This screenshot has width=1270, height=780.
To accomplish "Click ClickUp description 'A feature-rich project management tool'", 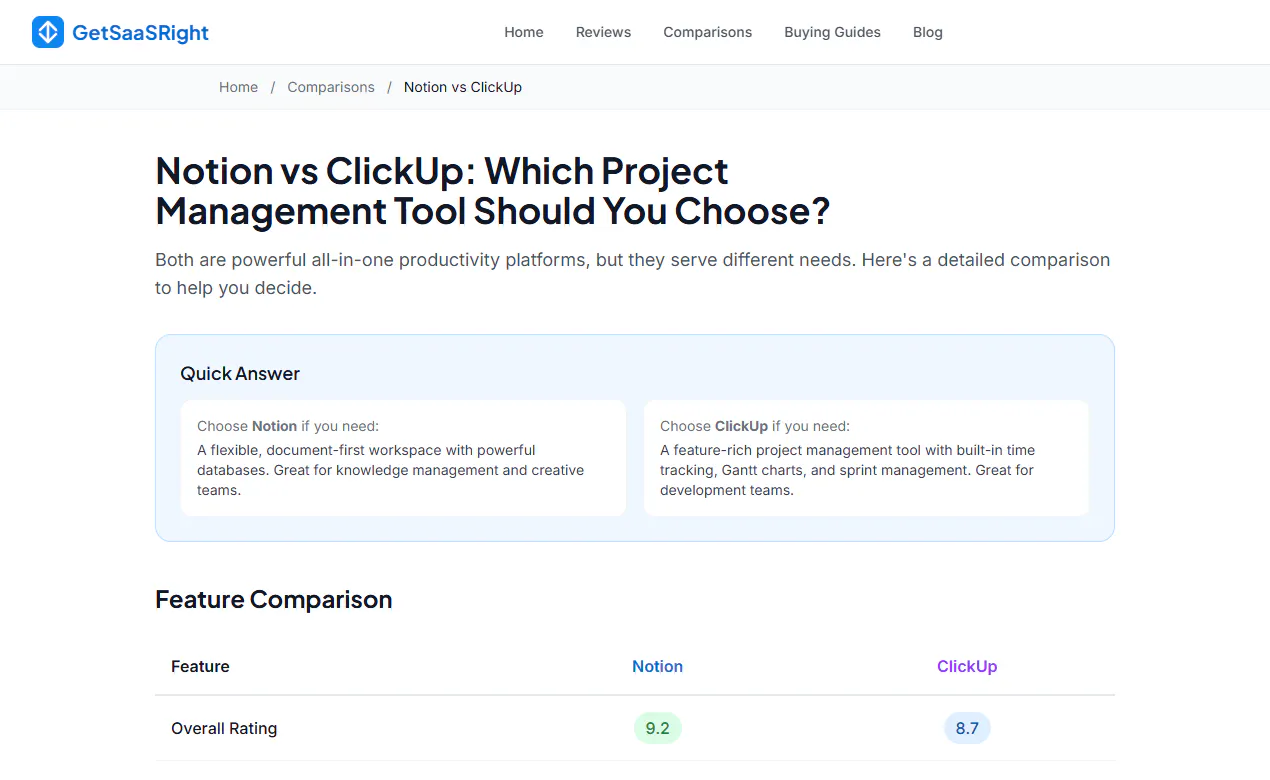I will coord(848,470).
